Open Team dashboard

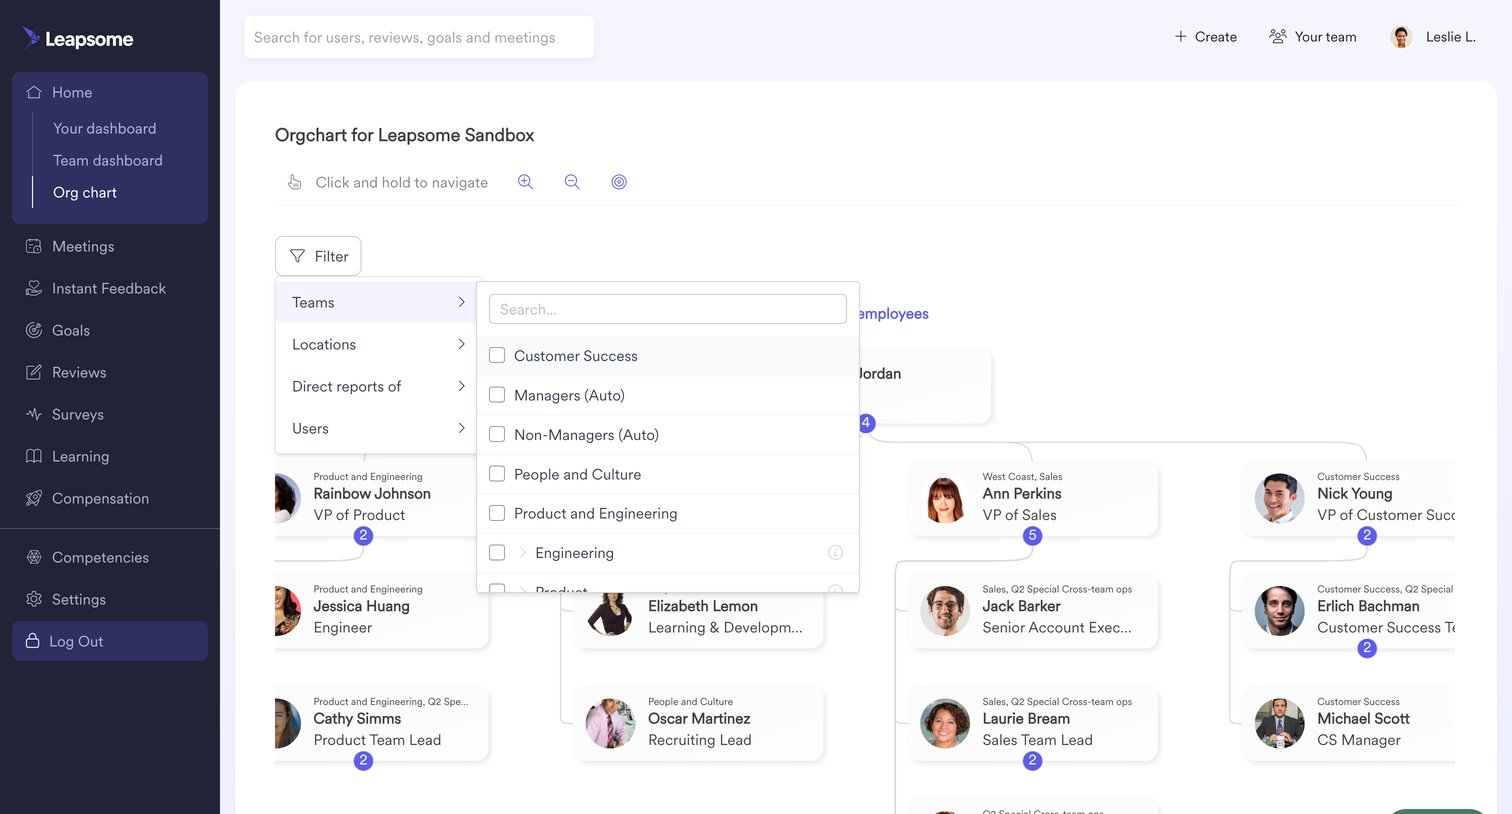[x=108, y=160]
